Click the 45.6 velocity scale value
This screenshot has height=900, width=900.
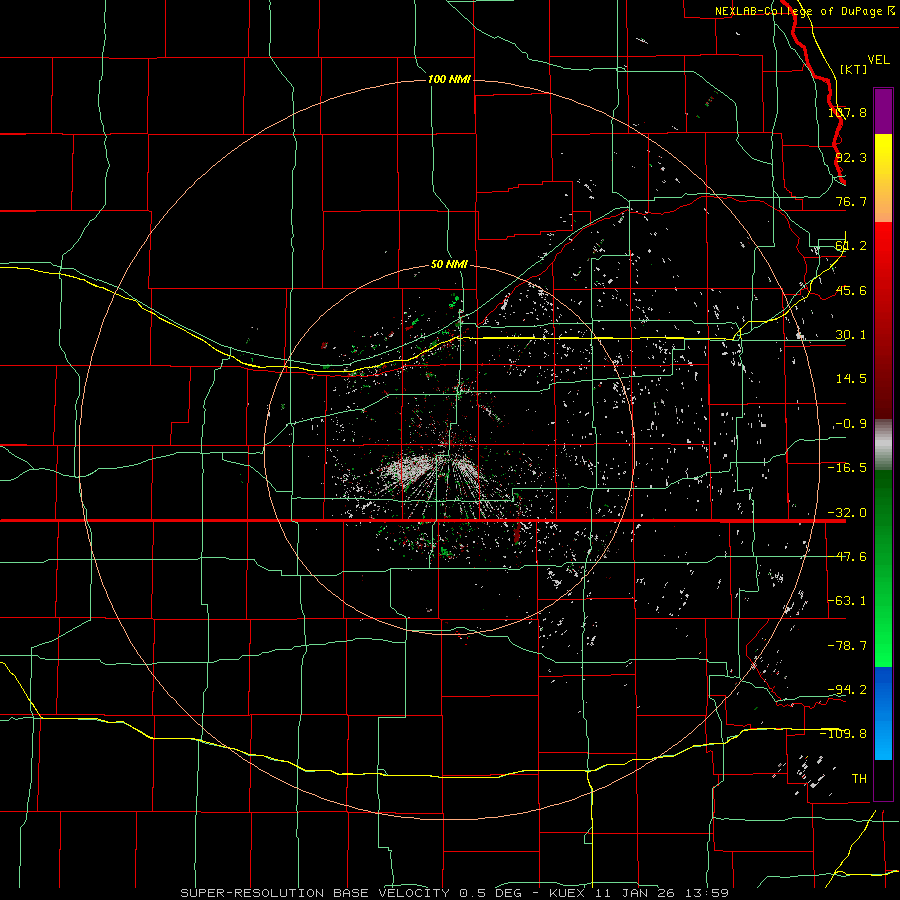click(851, 290)
